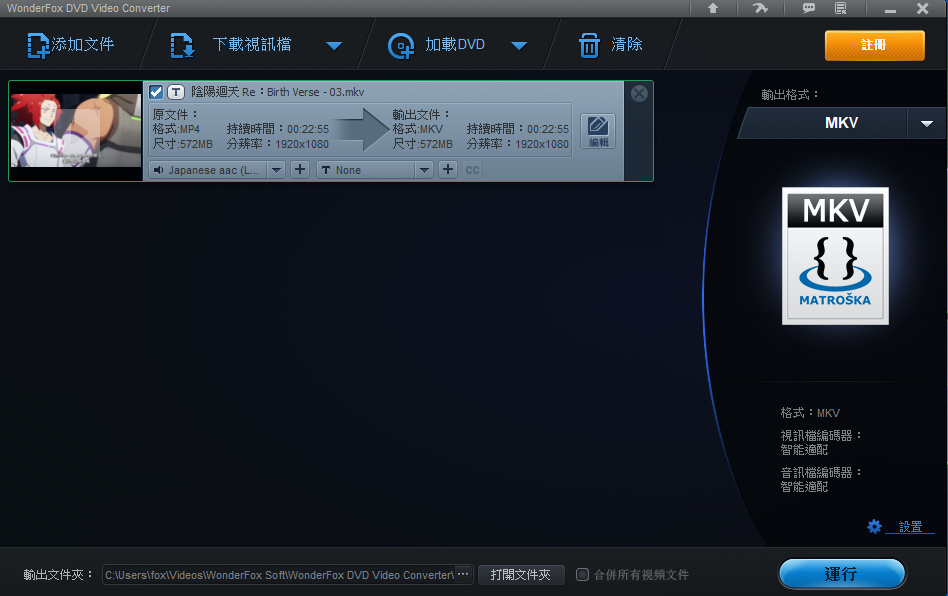The height and width of the screenshot is (596, 948).
Task: Remove the video item with X icon
Action: tap(639, 93)
